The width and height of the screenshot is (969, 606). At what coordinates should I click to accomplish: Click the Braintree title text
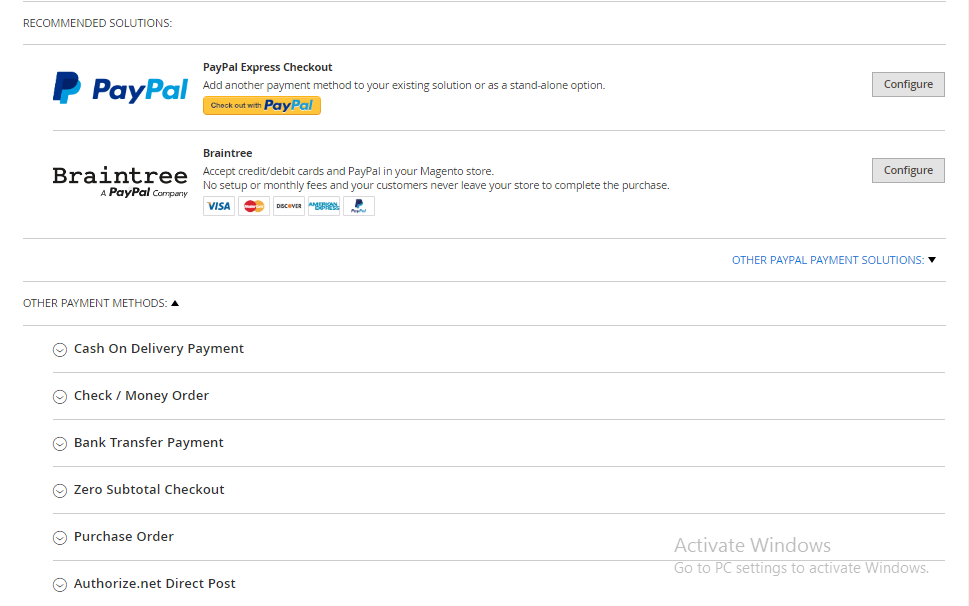pyautogui.click(x=227, y=153)
